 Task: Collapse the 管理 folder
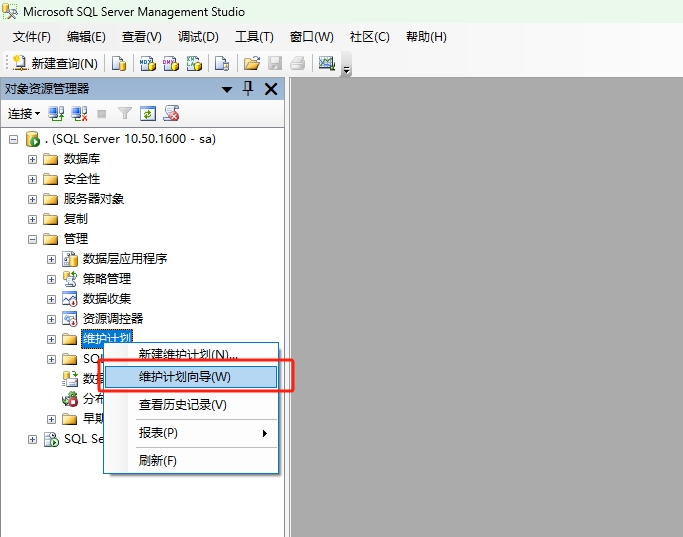[x=32, y=239]
